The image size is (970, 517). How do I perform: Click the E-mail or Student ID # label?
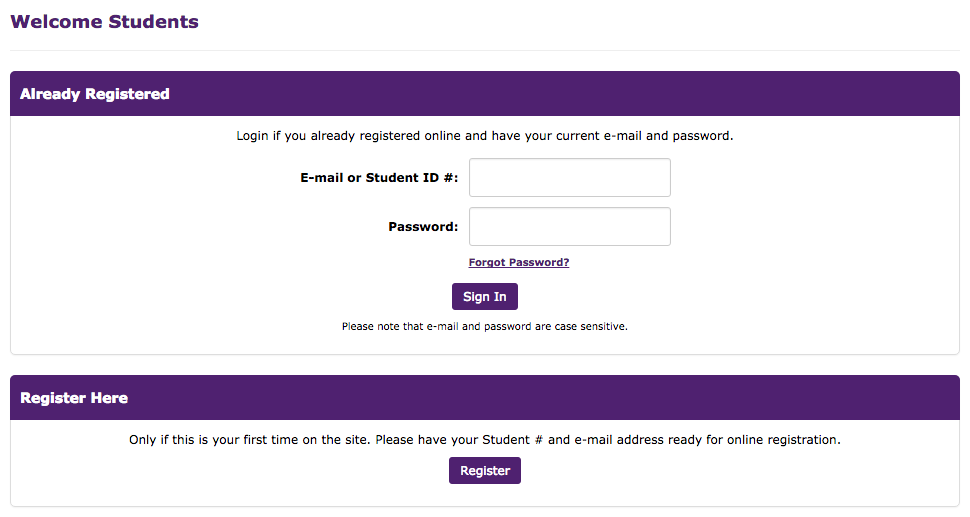coord(379,178)
